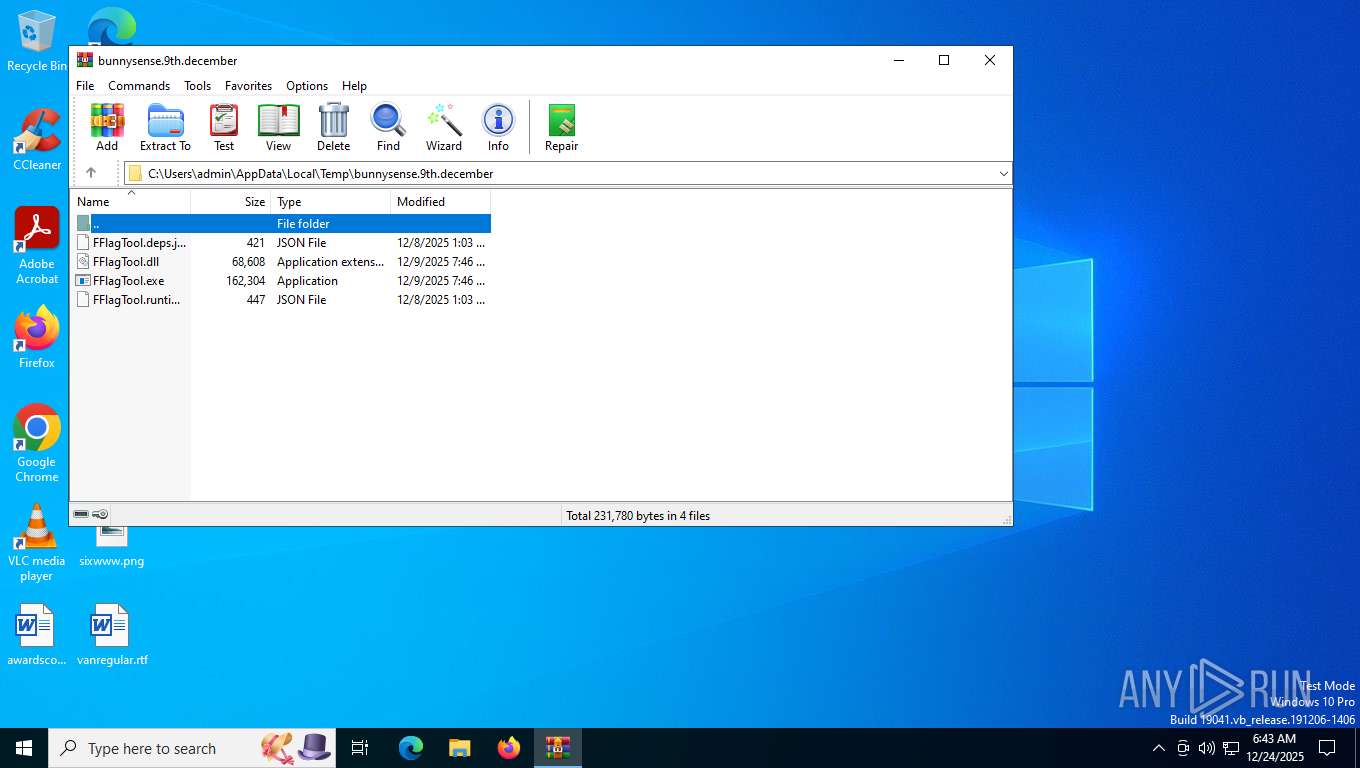Select sixwww.png desktop file
1360x768 pixels.
tap(111, 545)
